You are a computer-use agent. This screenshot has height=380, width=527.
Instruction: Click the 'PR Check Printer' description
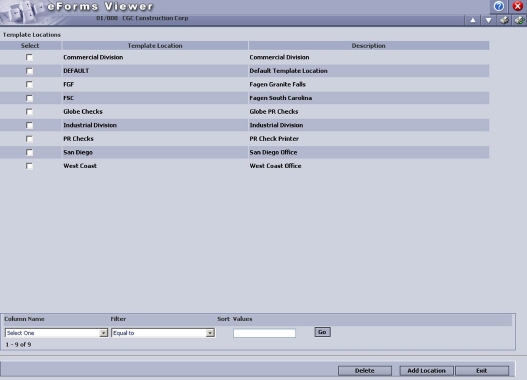coord(274,139)
